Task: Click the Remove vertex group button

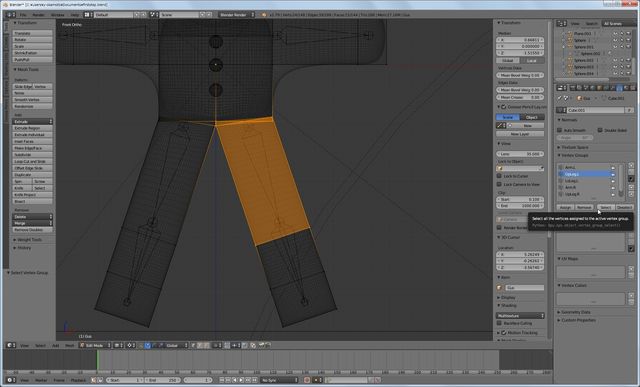Action: click(584, 207)
